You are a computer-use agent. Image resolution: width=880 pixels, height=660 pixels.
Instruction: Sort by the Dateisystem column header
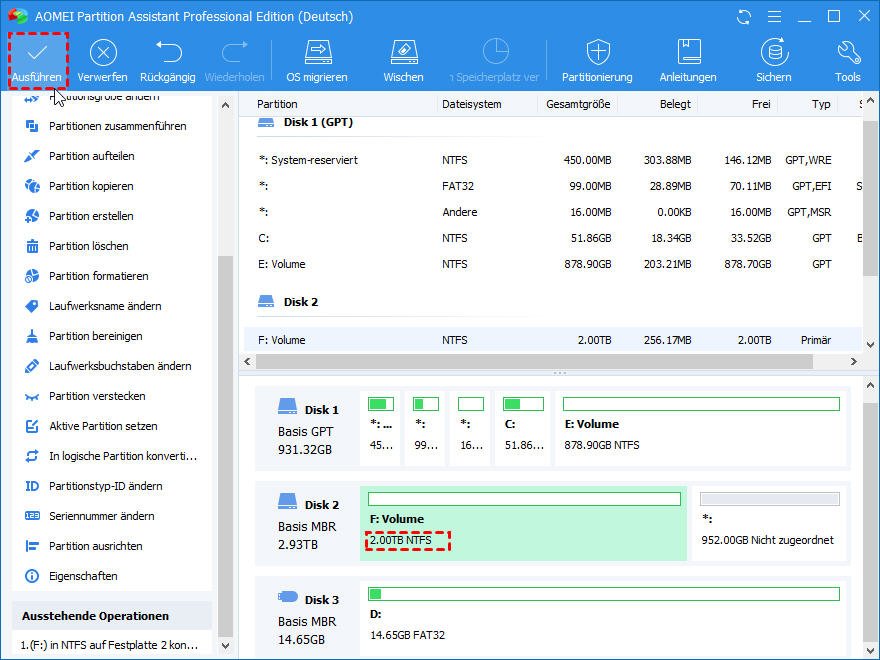pos(472,104)
